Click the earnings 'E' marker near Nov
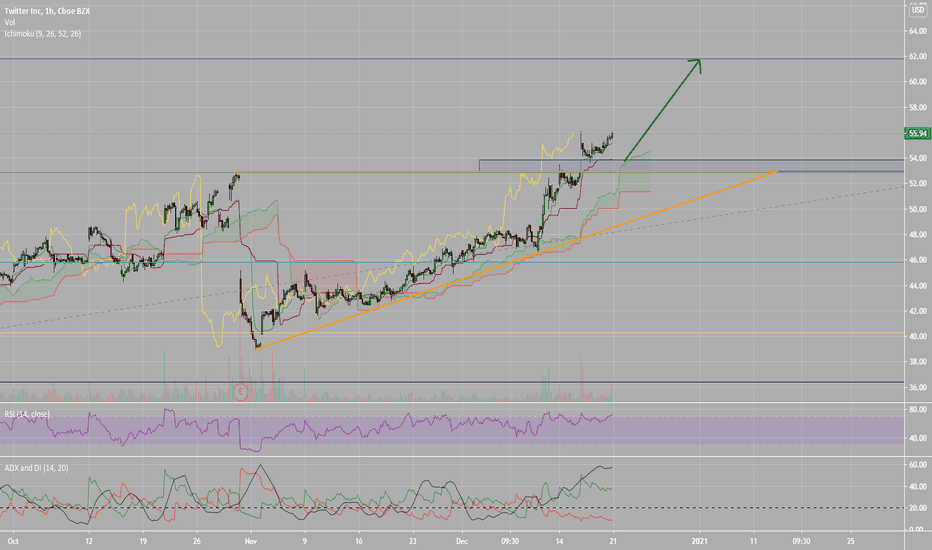This screenshot has height=550, width=932. pos(241,392)
